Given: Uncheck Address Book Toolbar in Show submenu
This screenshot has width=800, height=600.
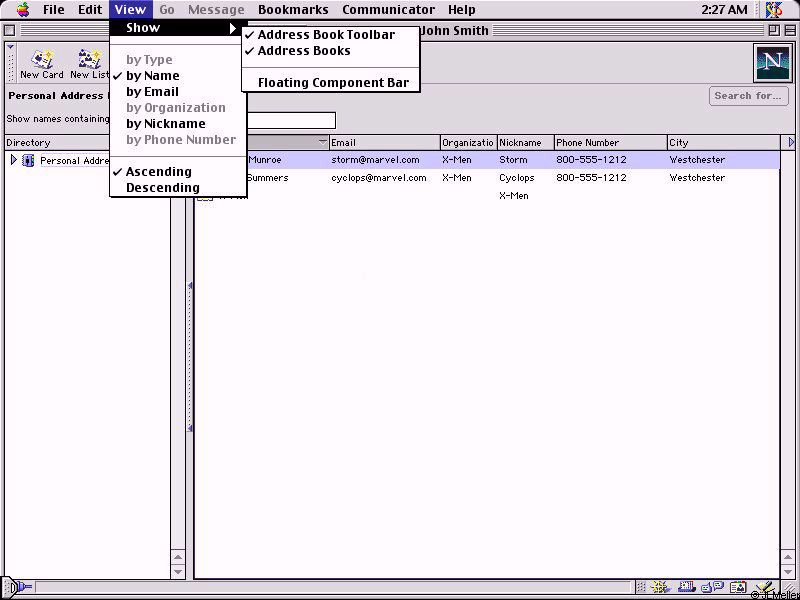Looking at the screenshot, I should pyautogui.click(x=326, y=35).
